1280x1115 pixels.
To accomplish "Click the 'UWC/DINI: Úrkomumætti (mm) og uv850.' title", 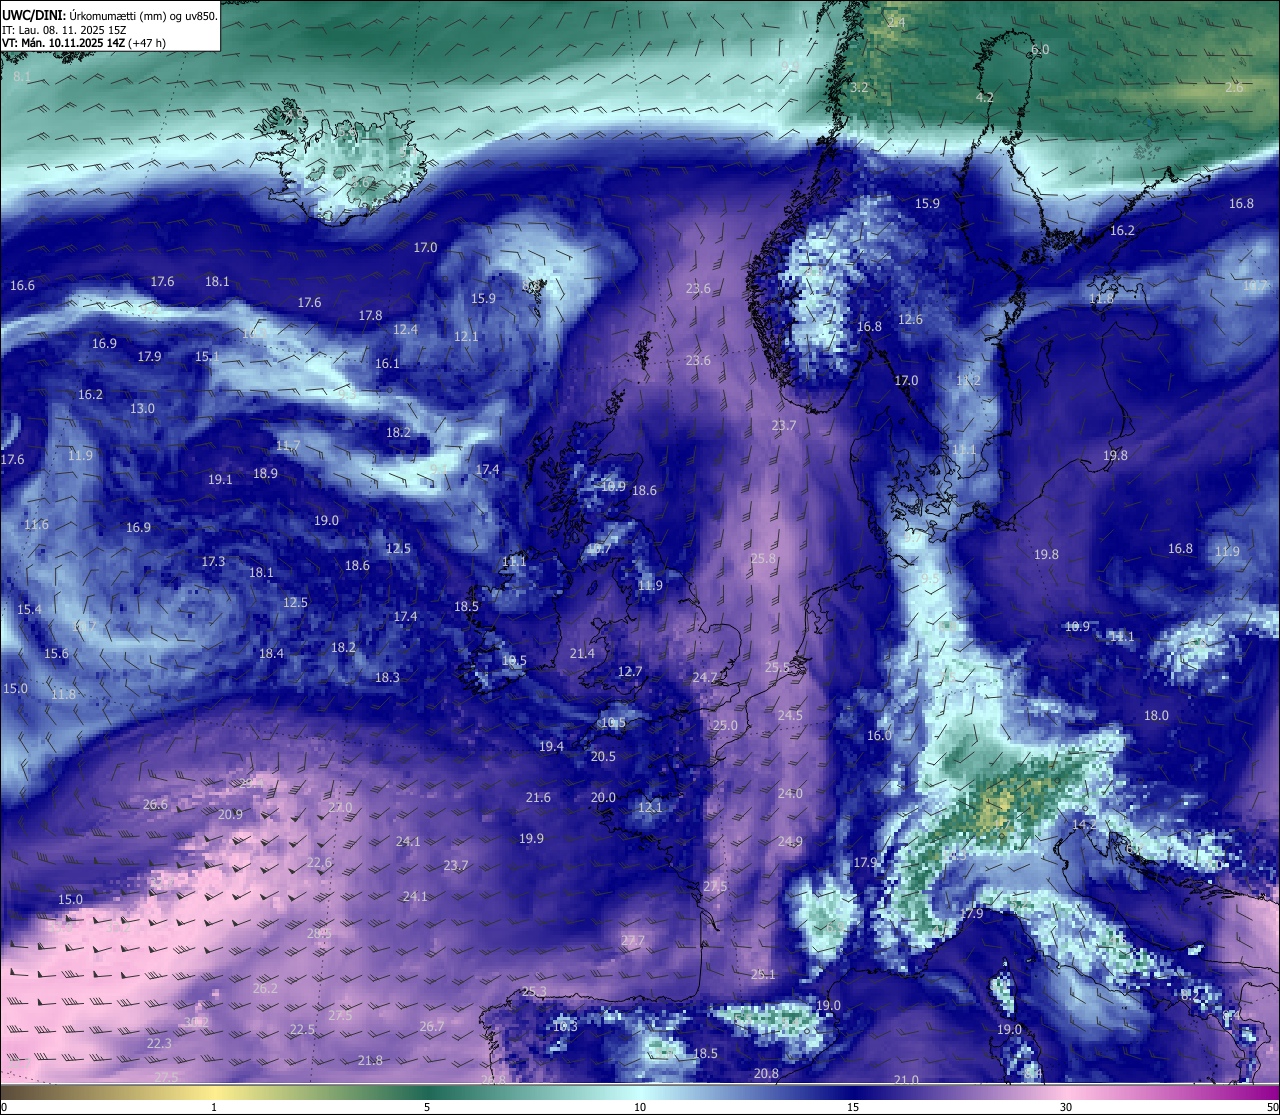I will point(110,16).
